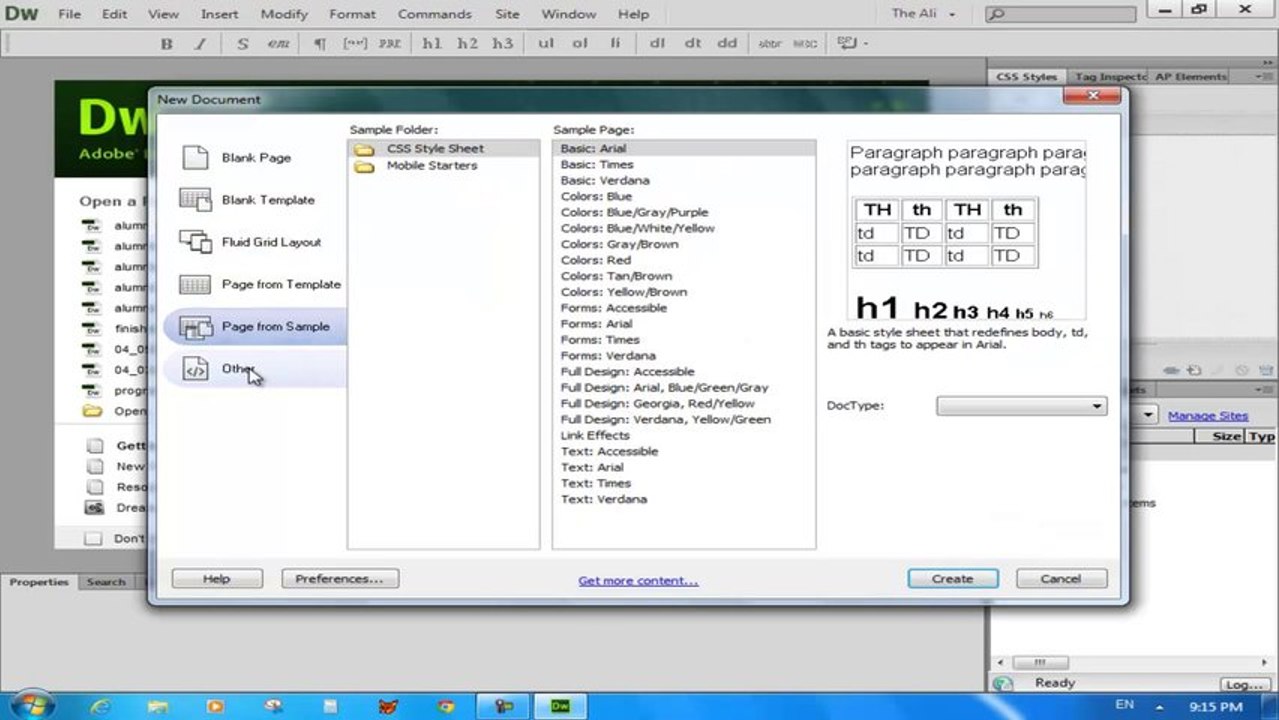The image size is (1279, 720).
Task: Insert definition term (dt) from toolbar
Action: click(x=692, y=43)
